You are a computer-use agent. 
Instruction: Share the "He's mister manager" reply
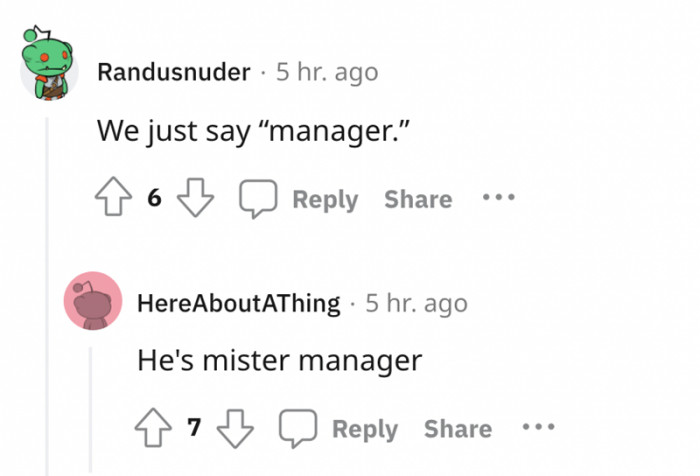click(x=458, y=429)
